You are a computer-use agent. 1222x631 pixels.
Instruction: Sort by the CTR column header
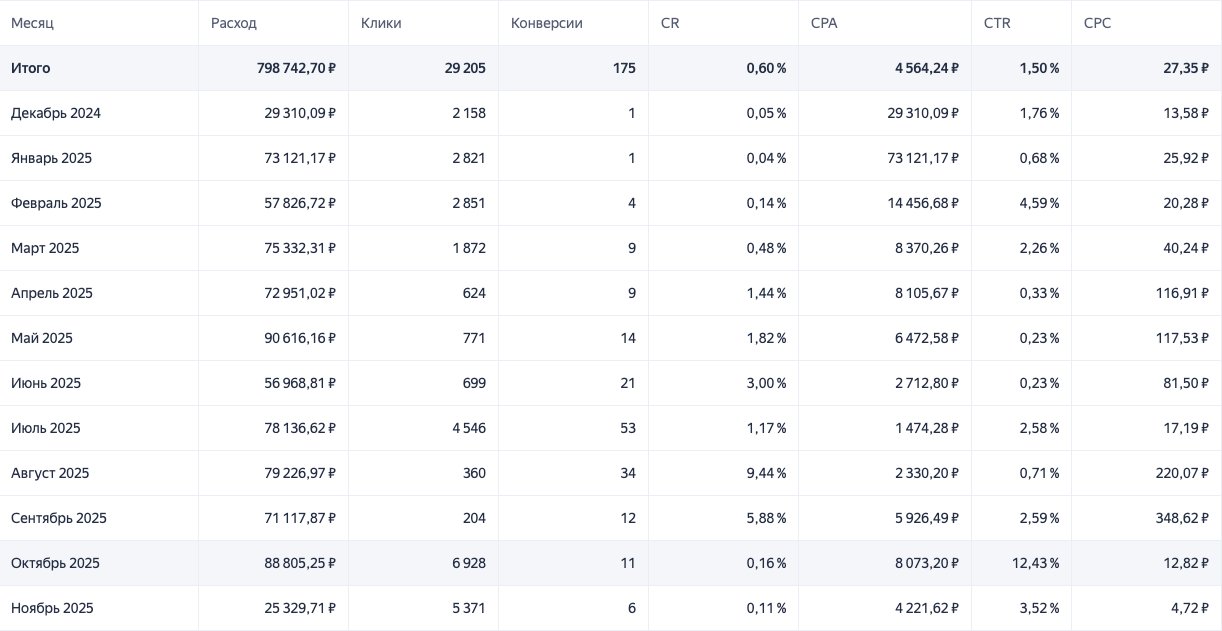[997, 23]
